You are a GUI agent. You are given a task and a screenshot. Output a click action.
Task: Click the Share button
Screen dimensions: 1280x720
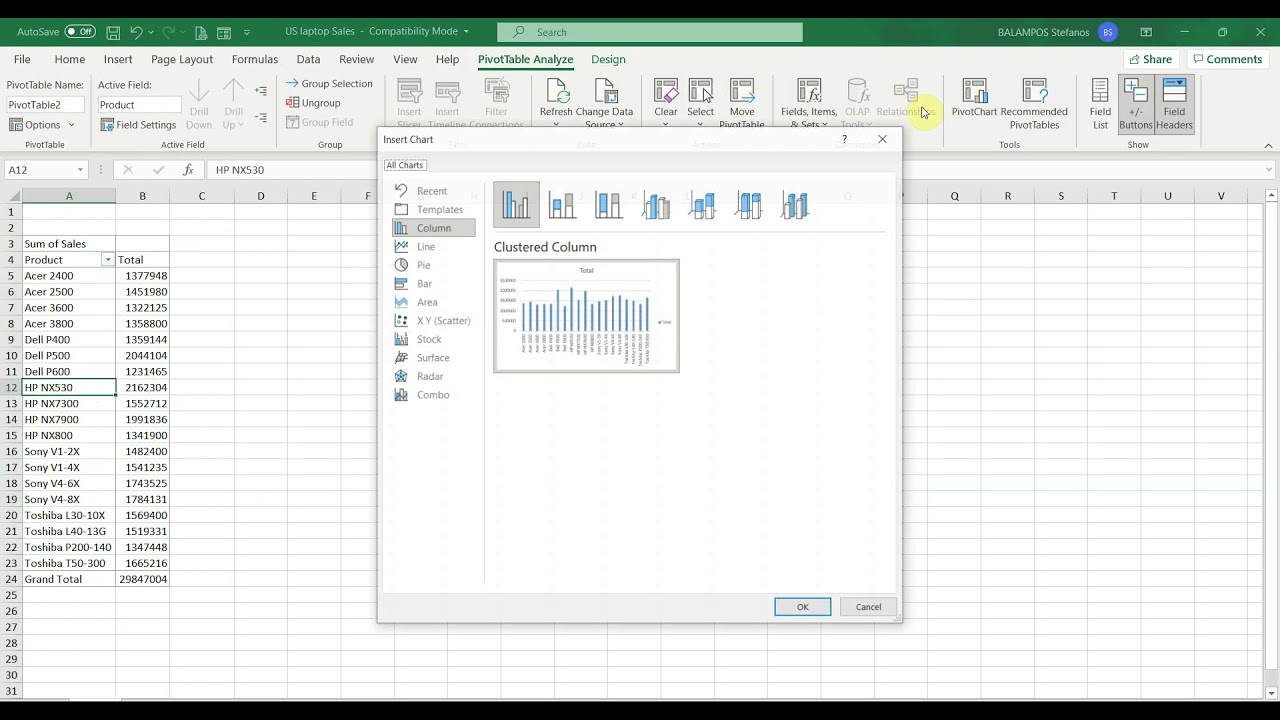1150,59
